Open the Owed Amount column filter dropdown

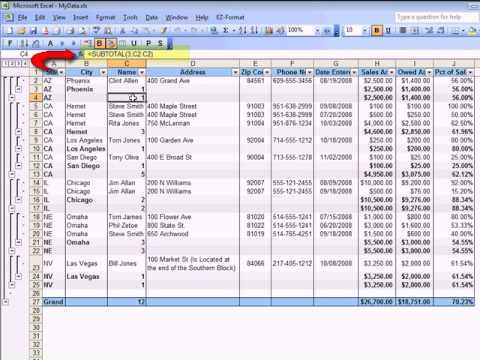click(429, 72)
